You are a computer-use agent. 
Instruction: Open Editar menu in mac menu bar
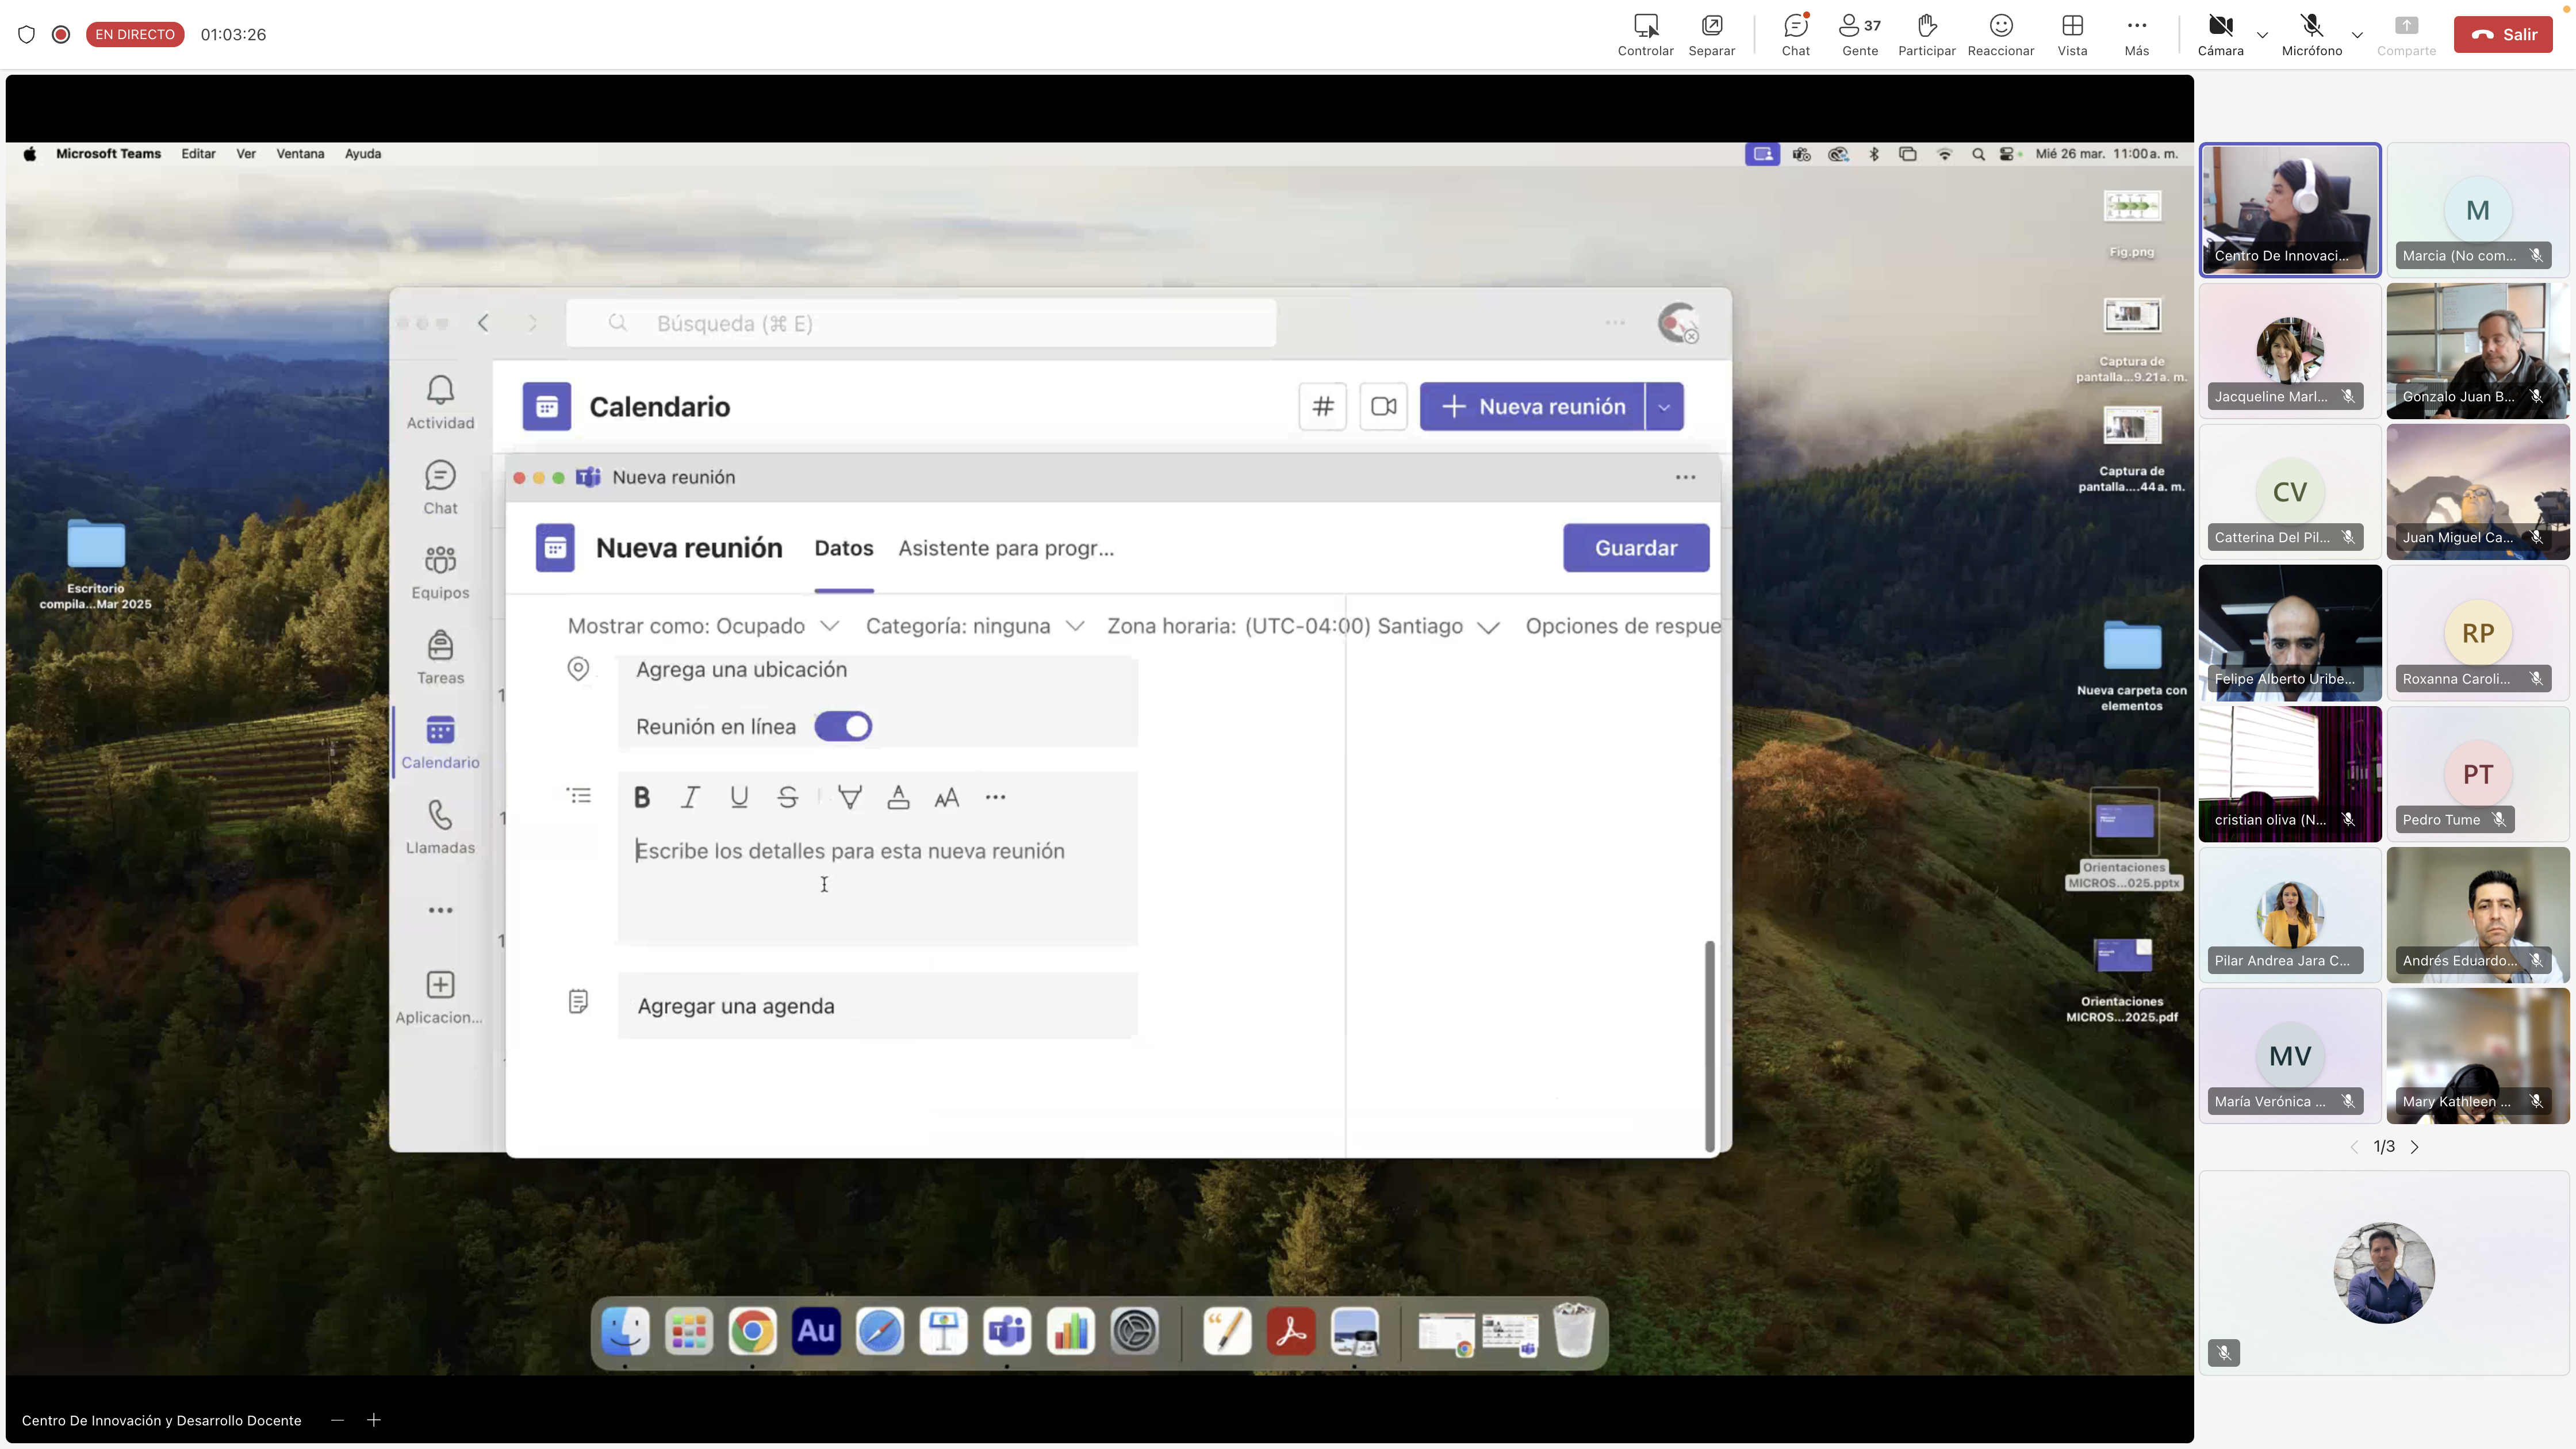(198, 154)
